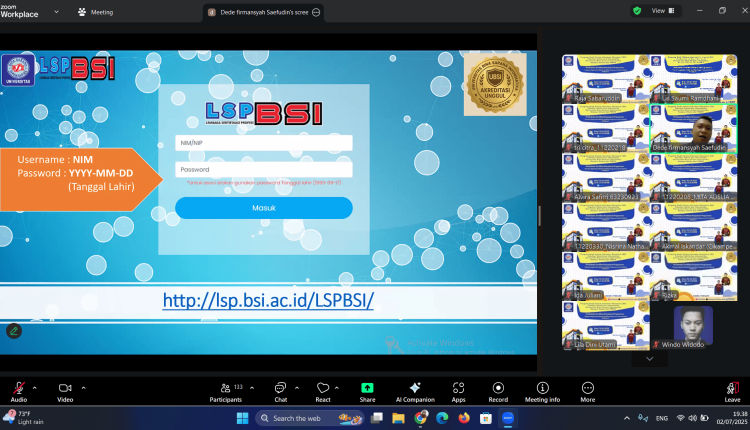Expand video options arrow beside Video

[x=83, y=388]
